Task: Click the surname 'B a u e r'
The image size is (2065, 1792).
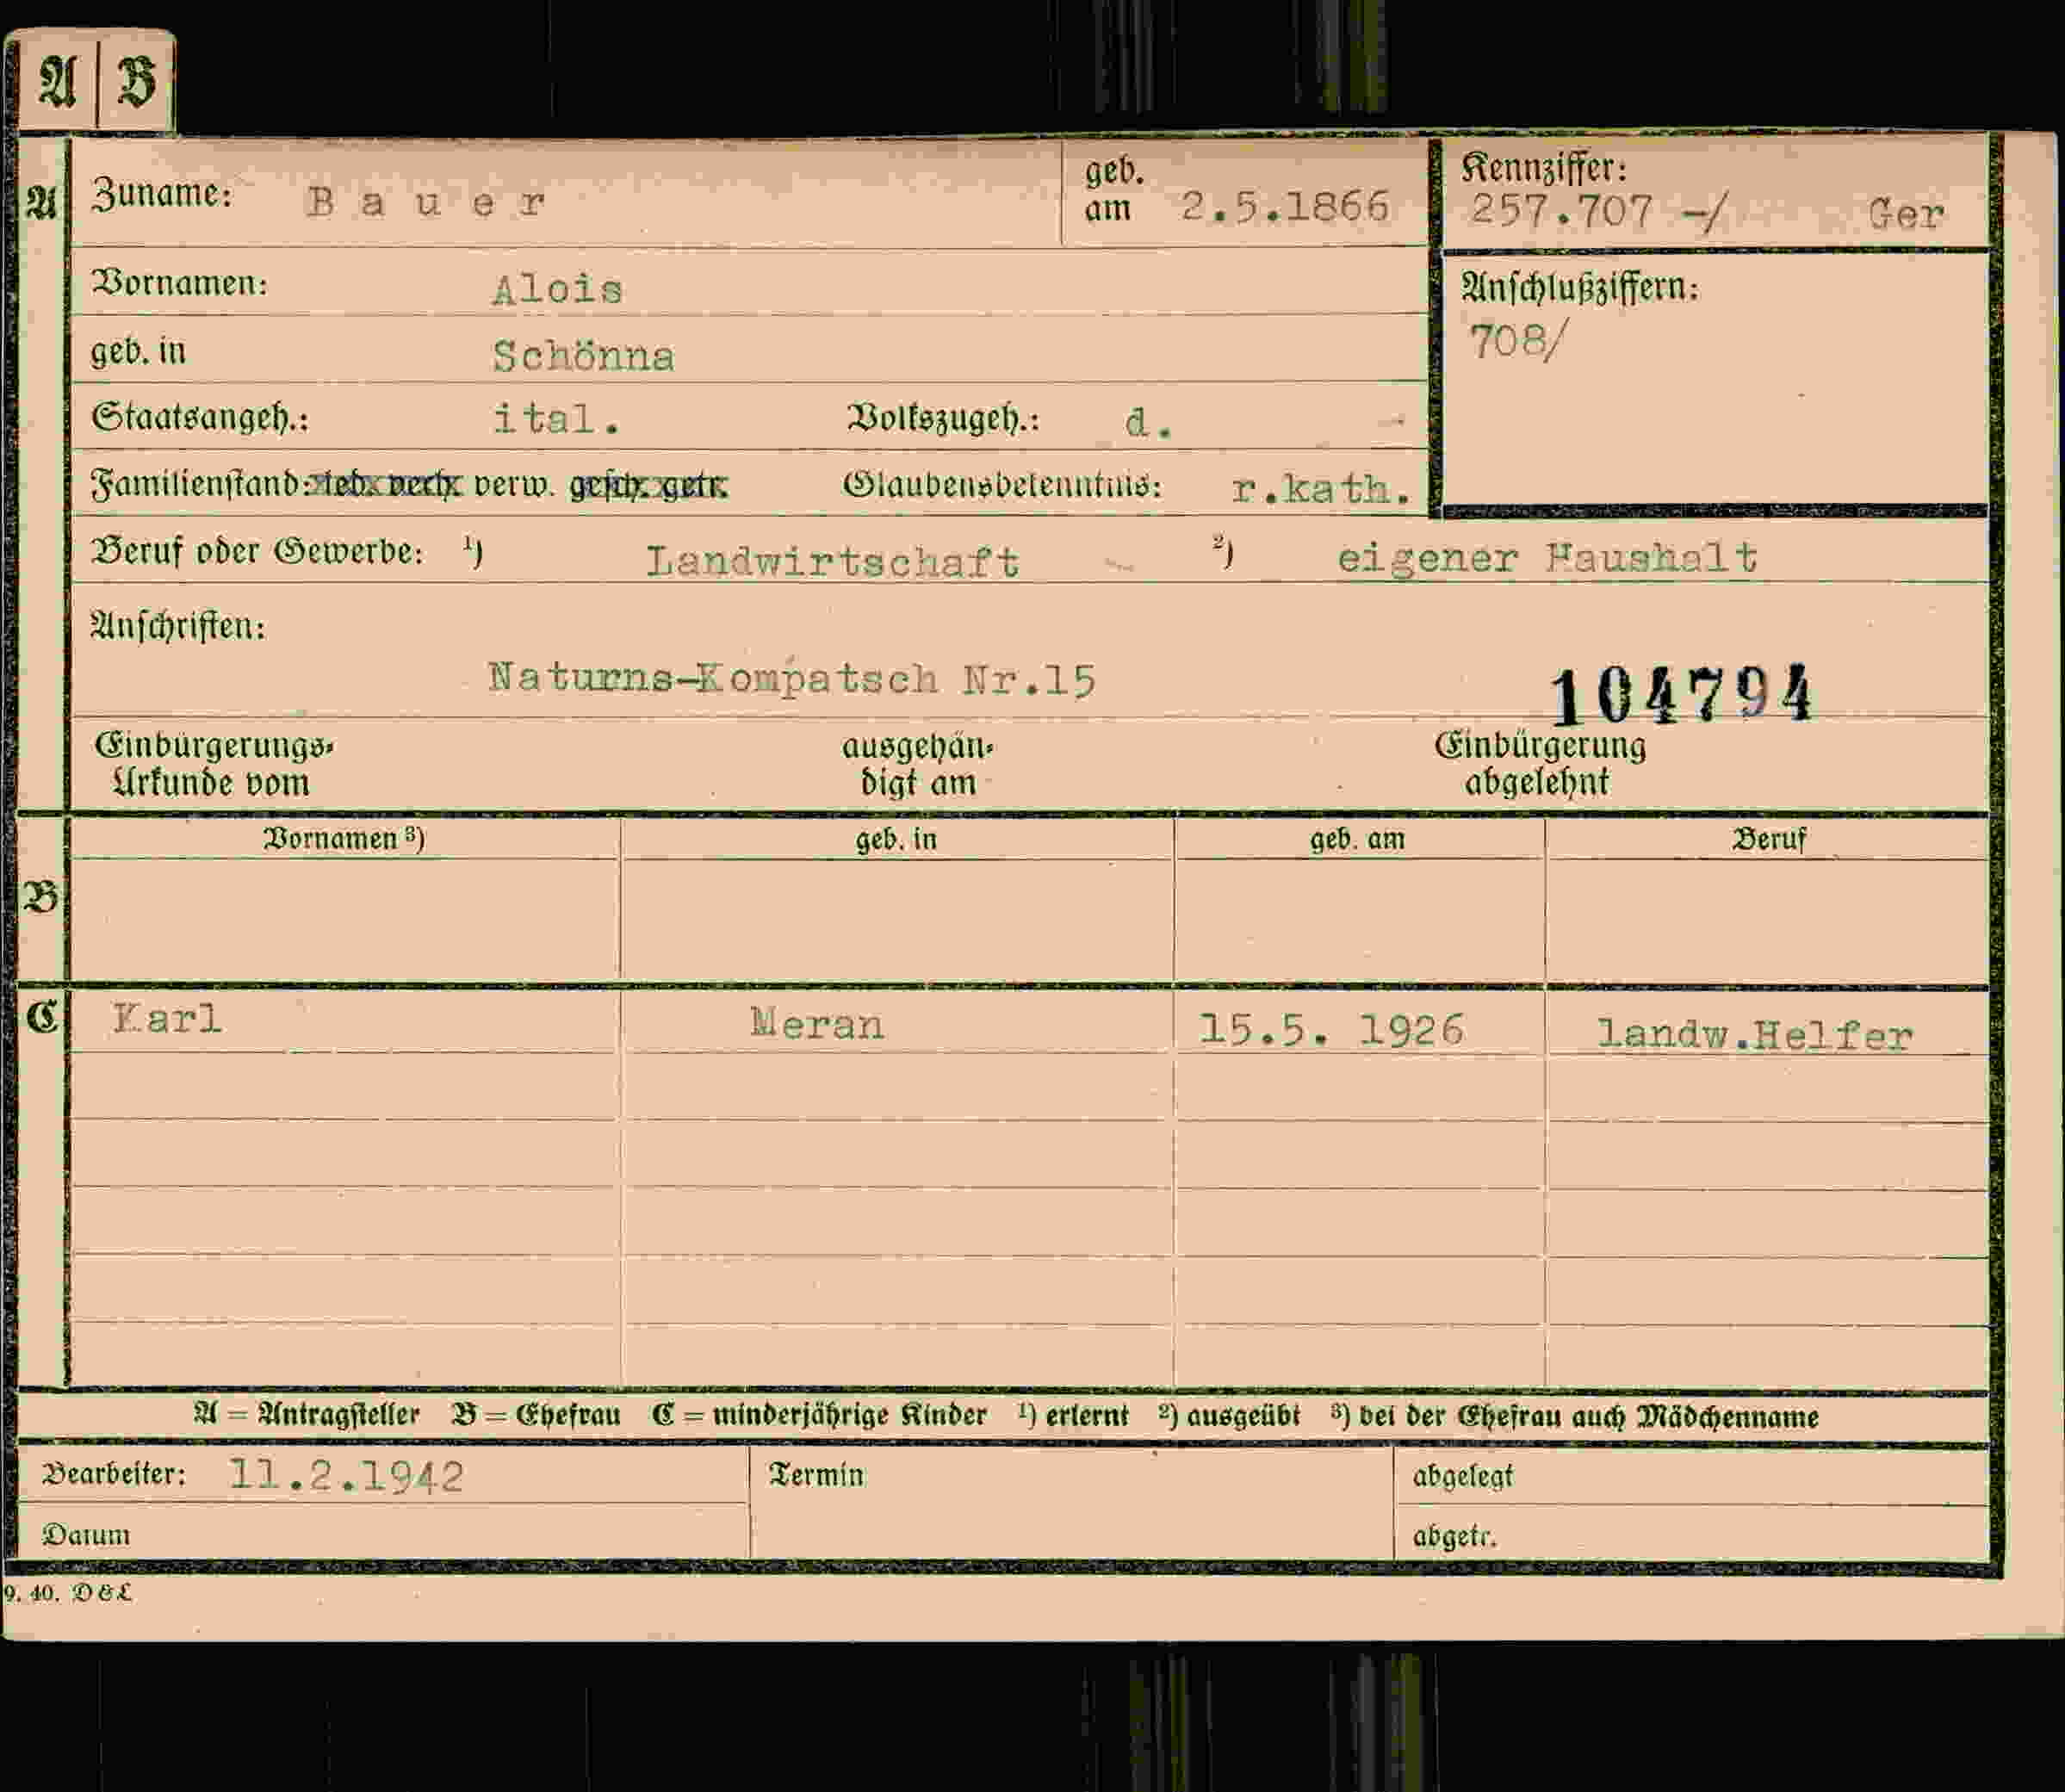Action: [x=426, y=203]
